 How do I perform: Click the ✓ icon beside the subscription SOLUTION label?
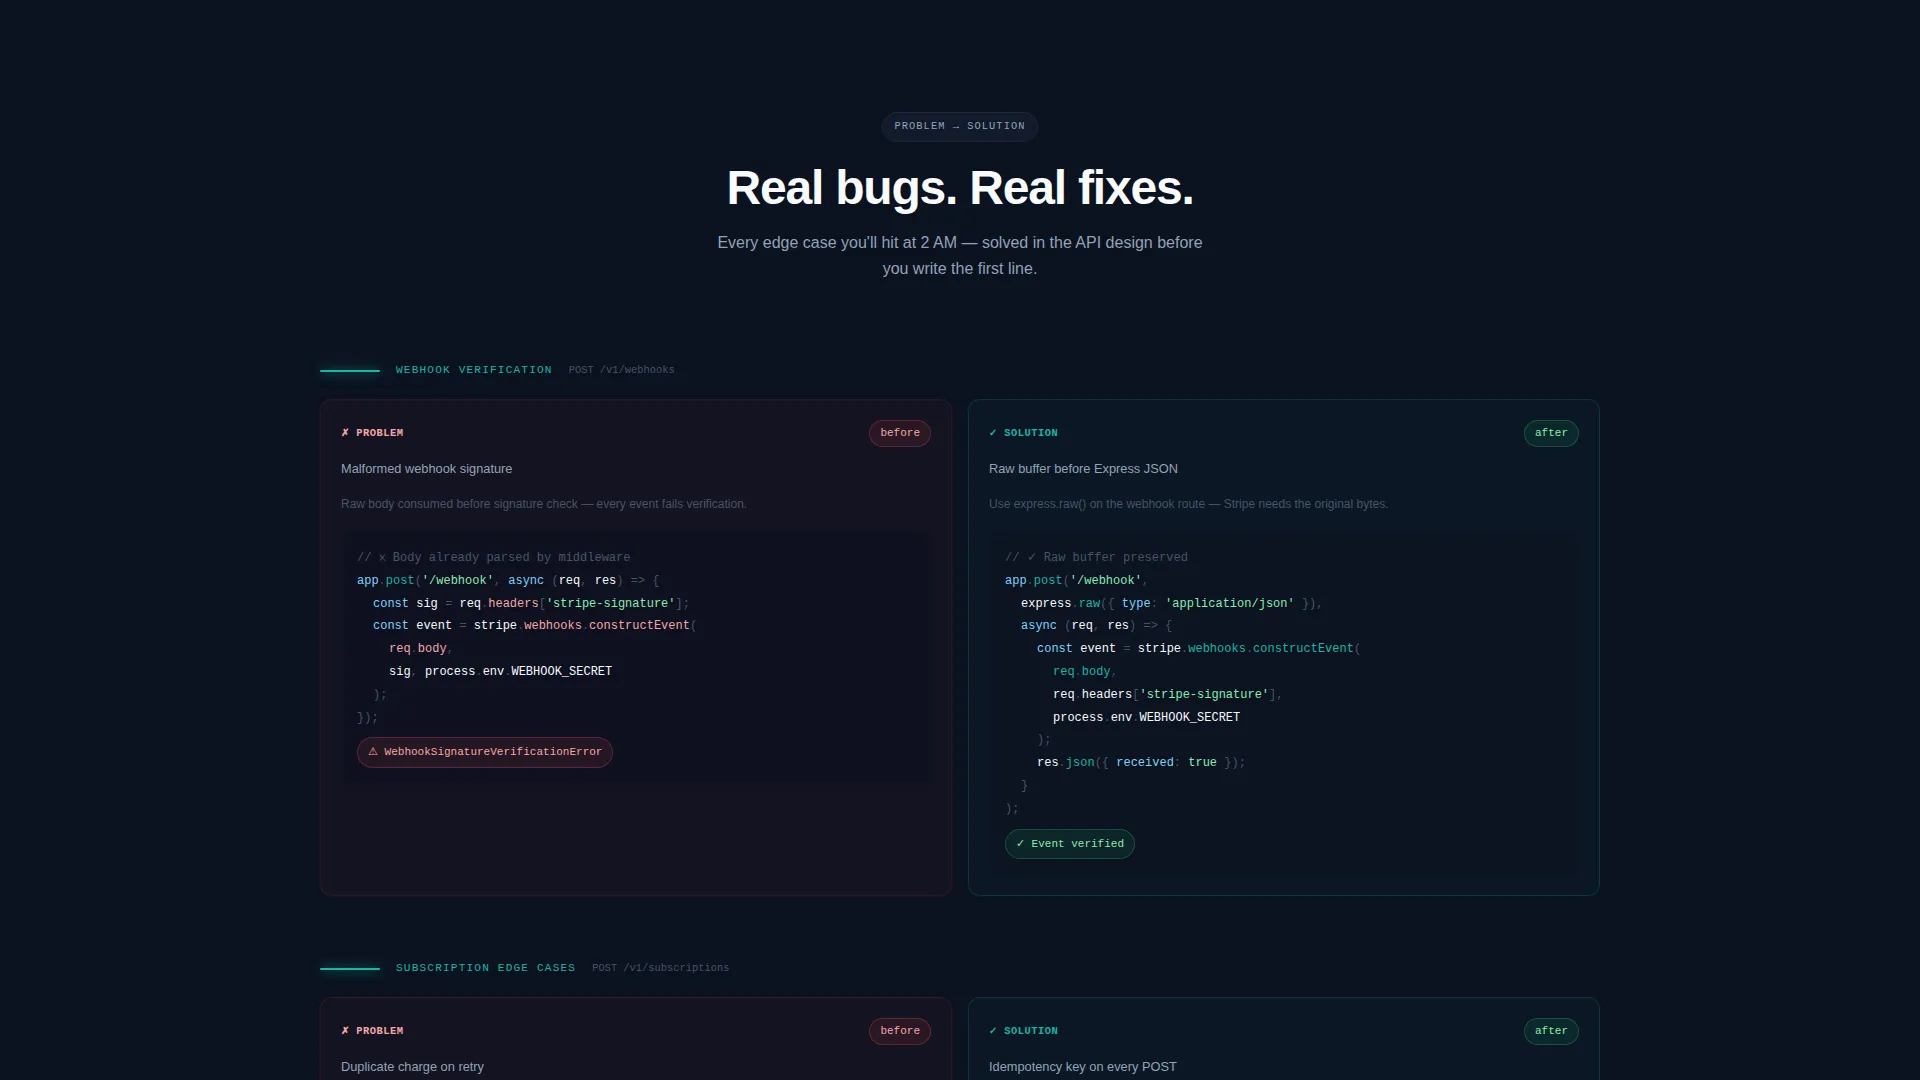[x=993, y=1031]
